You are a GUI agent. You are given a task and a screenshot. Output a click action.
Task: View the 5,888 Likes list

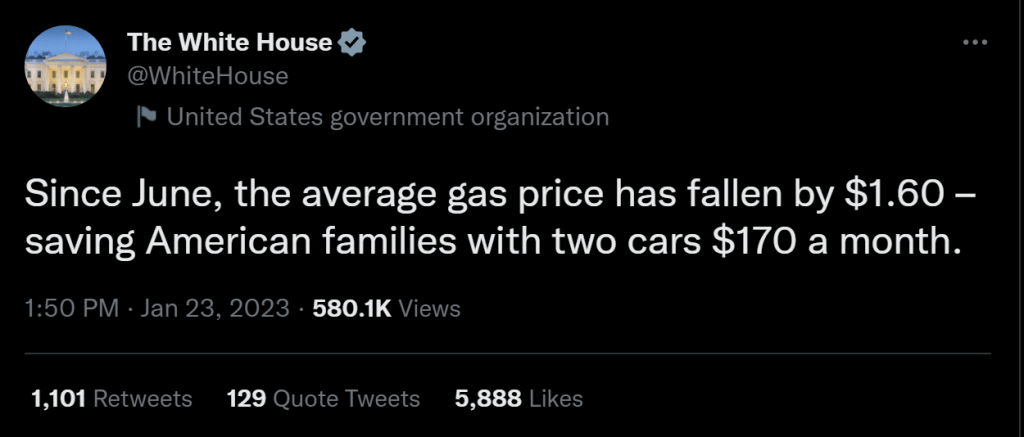point(518,398)
